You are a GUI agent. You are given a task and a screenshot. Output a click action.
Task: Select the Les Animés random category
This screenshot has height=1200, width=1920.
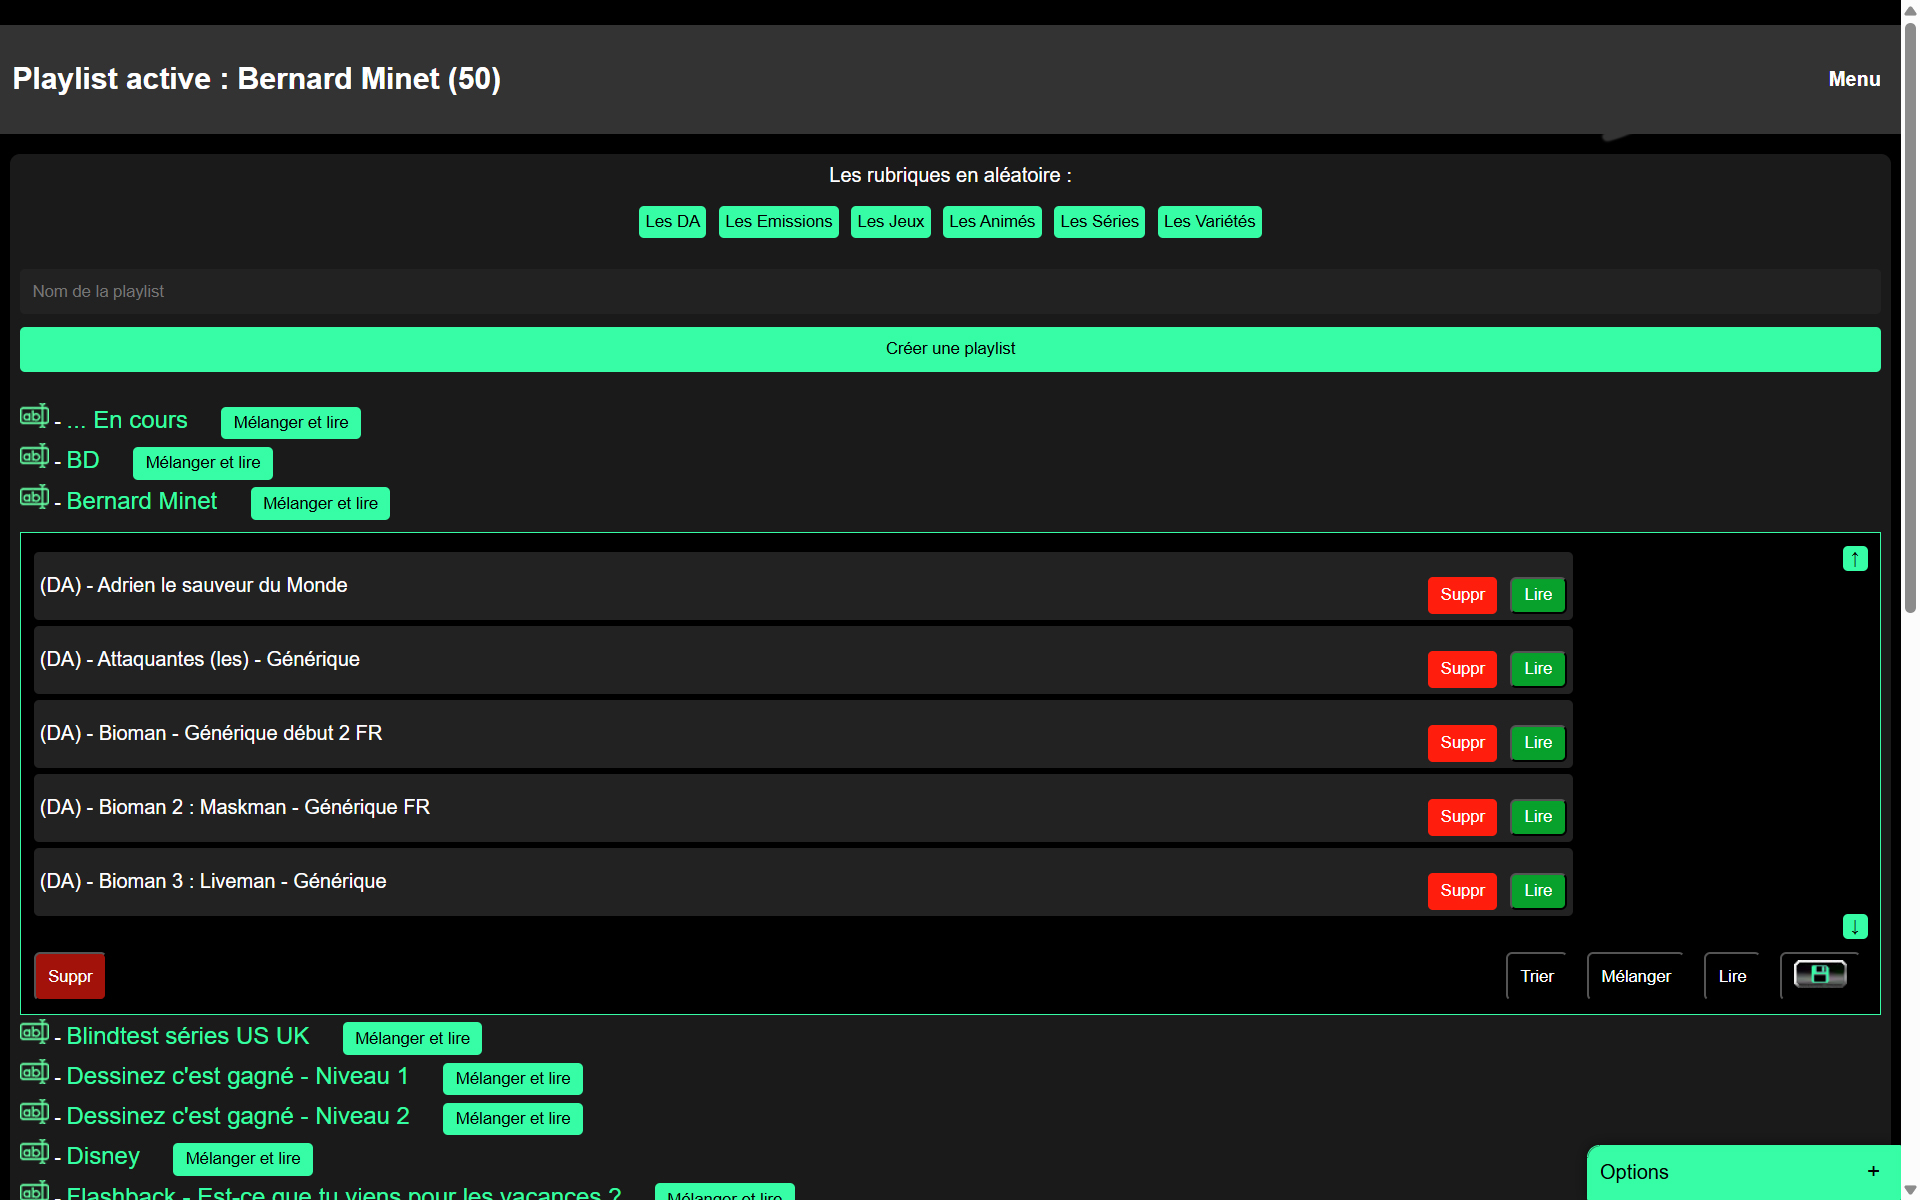(991, 222)
